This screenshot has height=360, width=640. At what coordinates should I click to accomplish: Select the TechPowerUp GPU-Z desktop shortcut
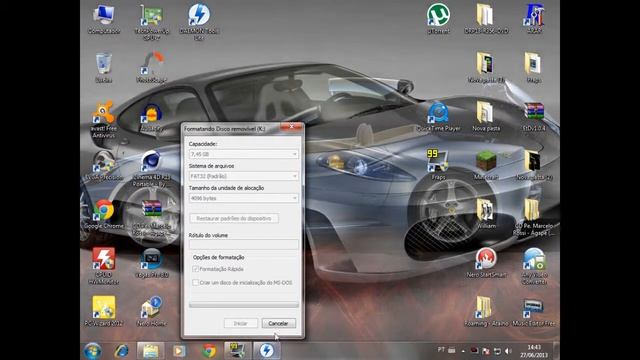coord(151,21)
